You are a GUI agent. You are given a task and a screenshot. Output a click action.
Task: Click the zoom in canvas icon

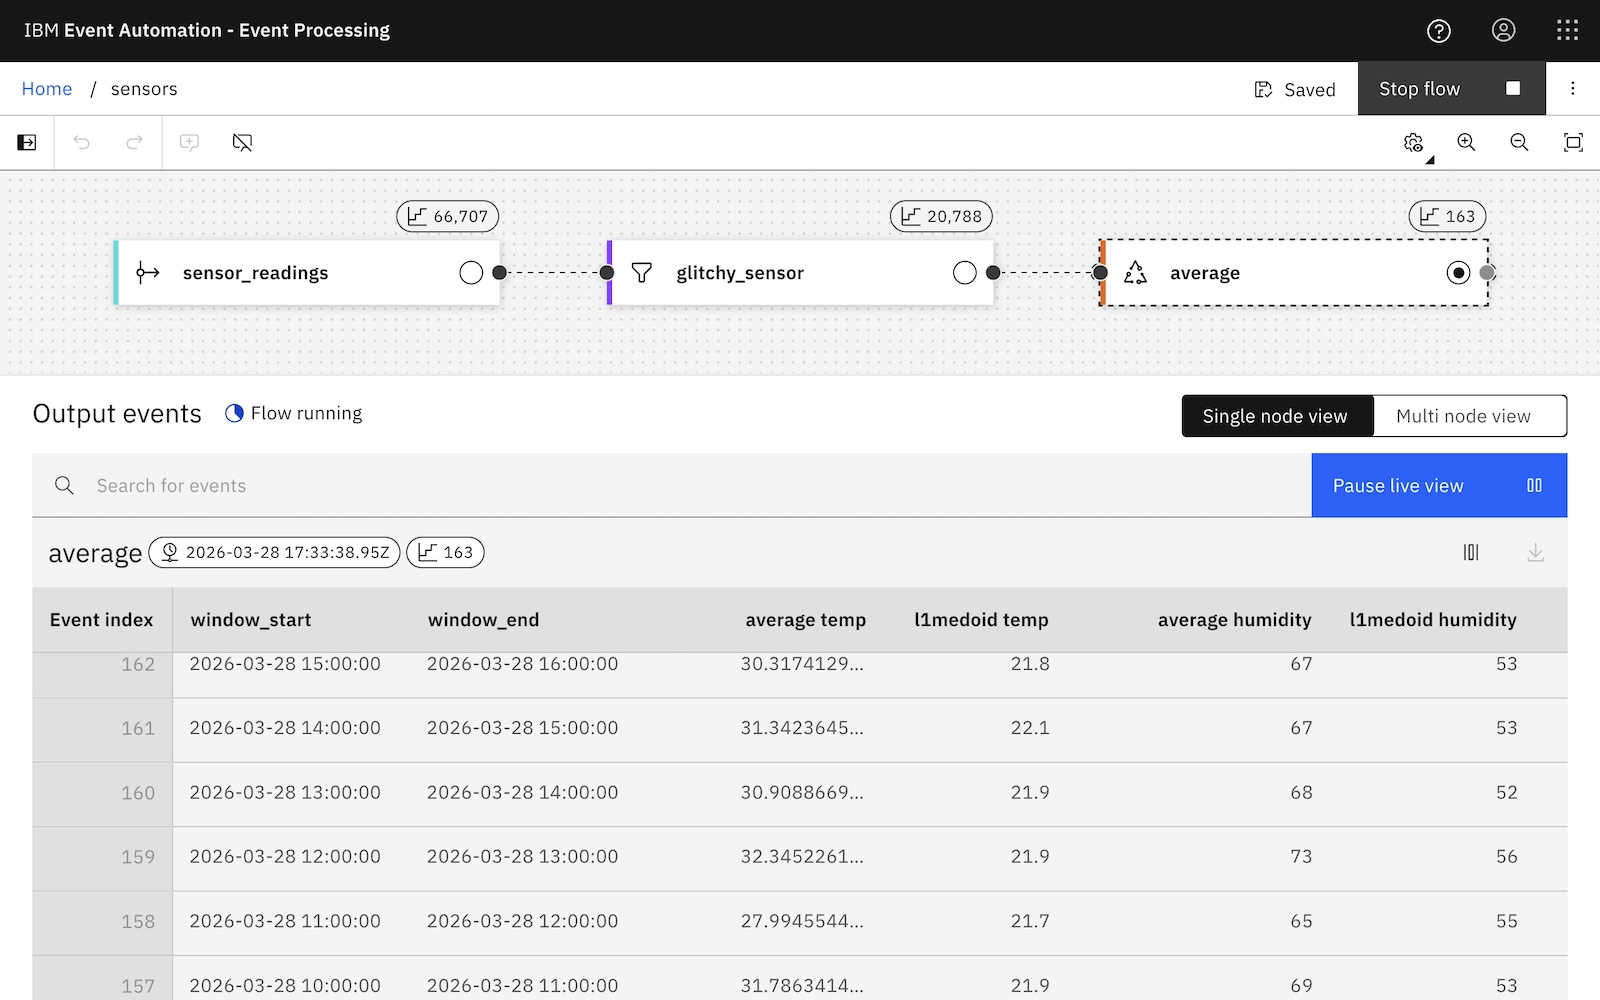coord(1466,143)
